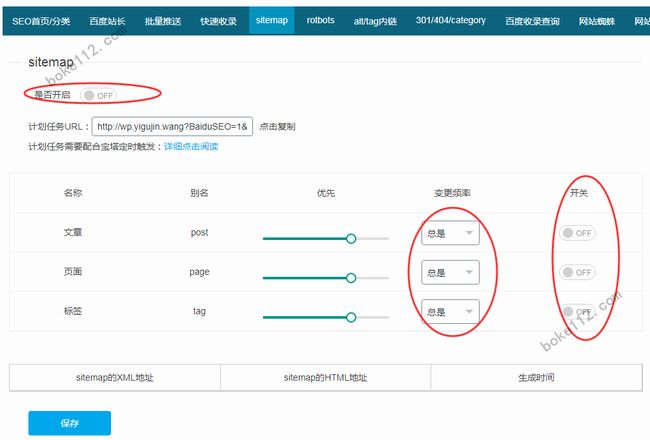Toggle the OFF switch for 标签 tag
This screenshot has height=440, width=650.
pos(577,311)
